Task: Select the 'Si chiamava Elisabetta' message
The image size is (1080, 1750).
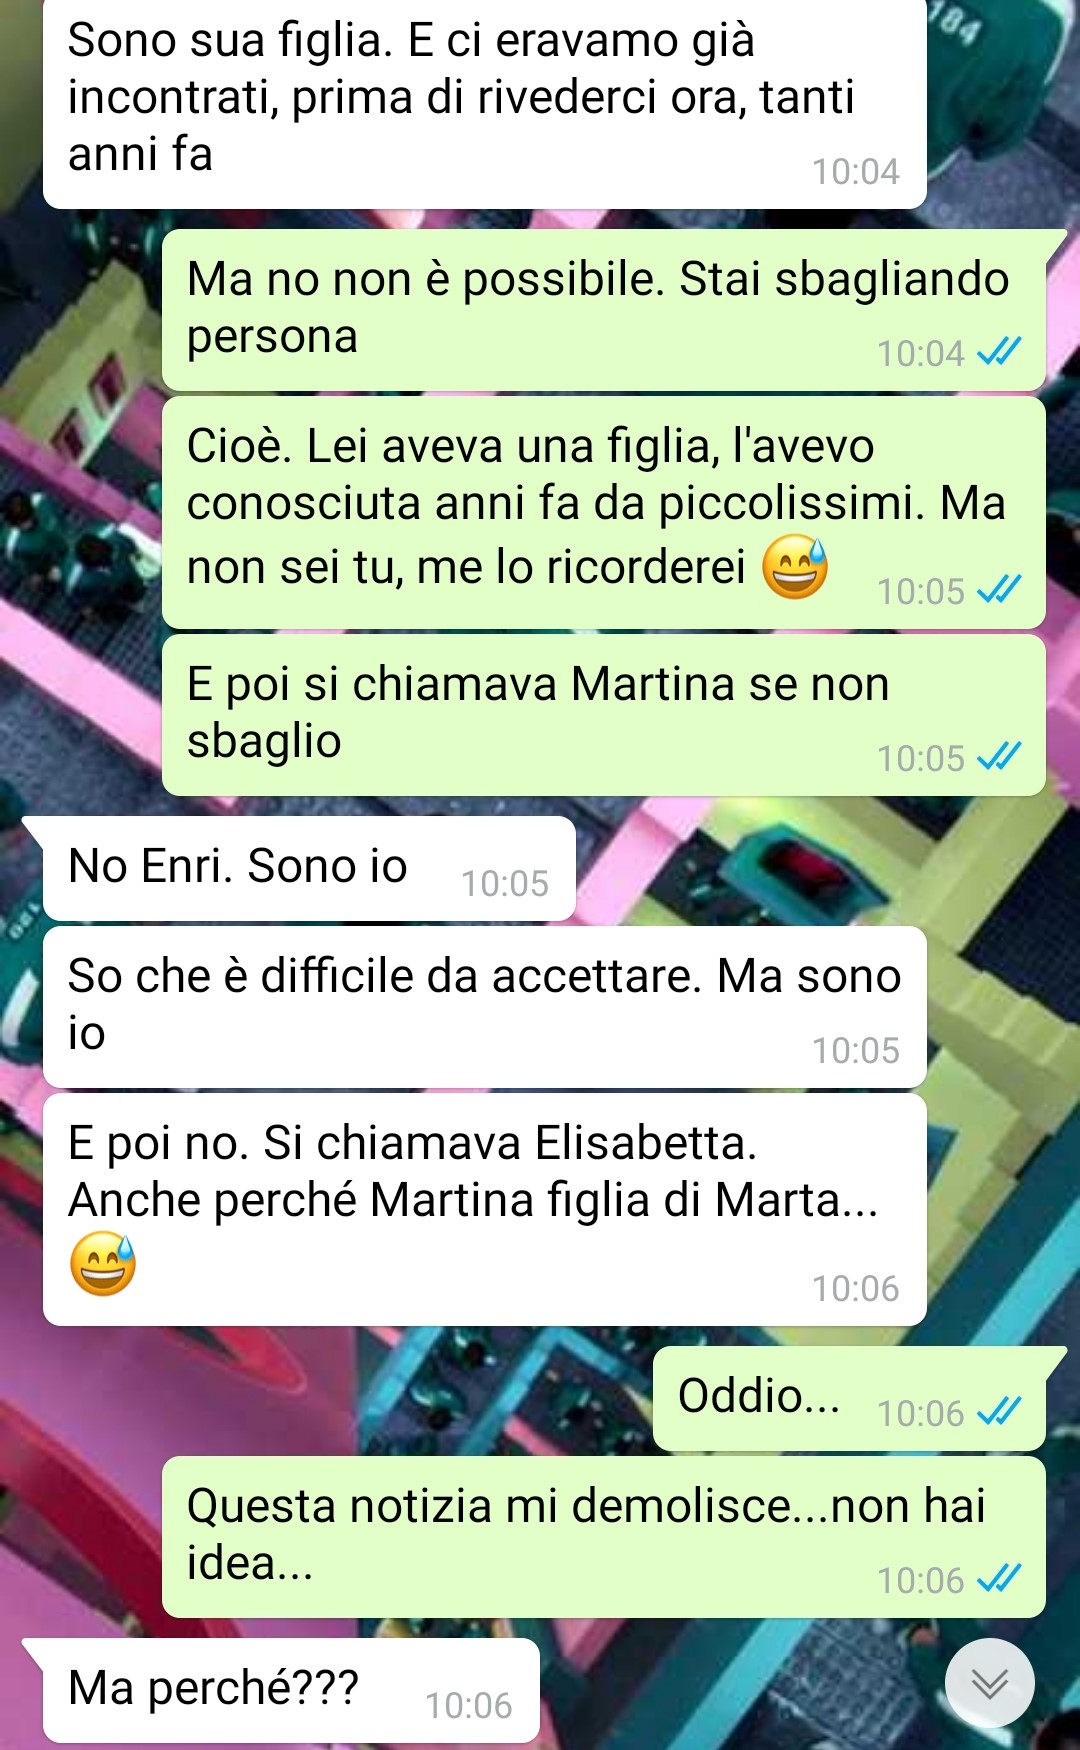Action: pyautogui.click(x=484, y=1210)
